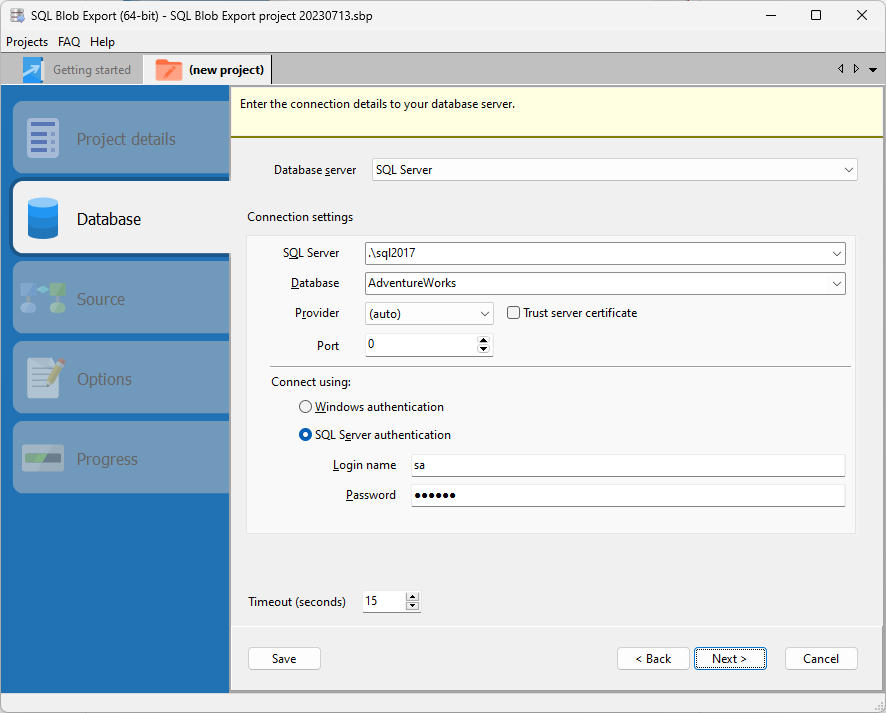Click the Save button
886x713 pixels.
pos(284,658)
